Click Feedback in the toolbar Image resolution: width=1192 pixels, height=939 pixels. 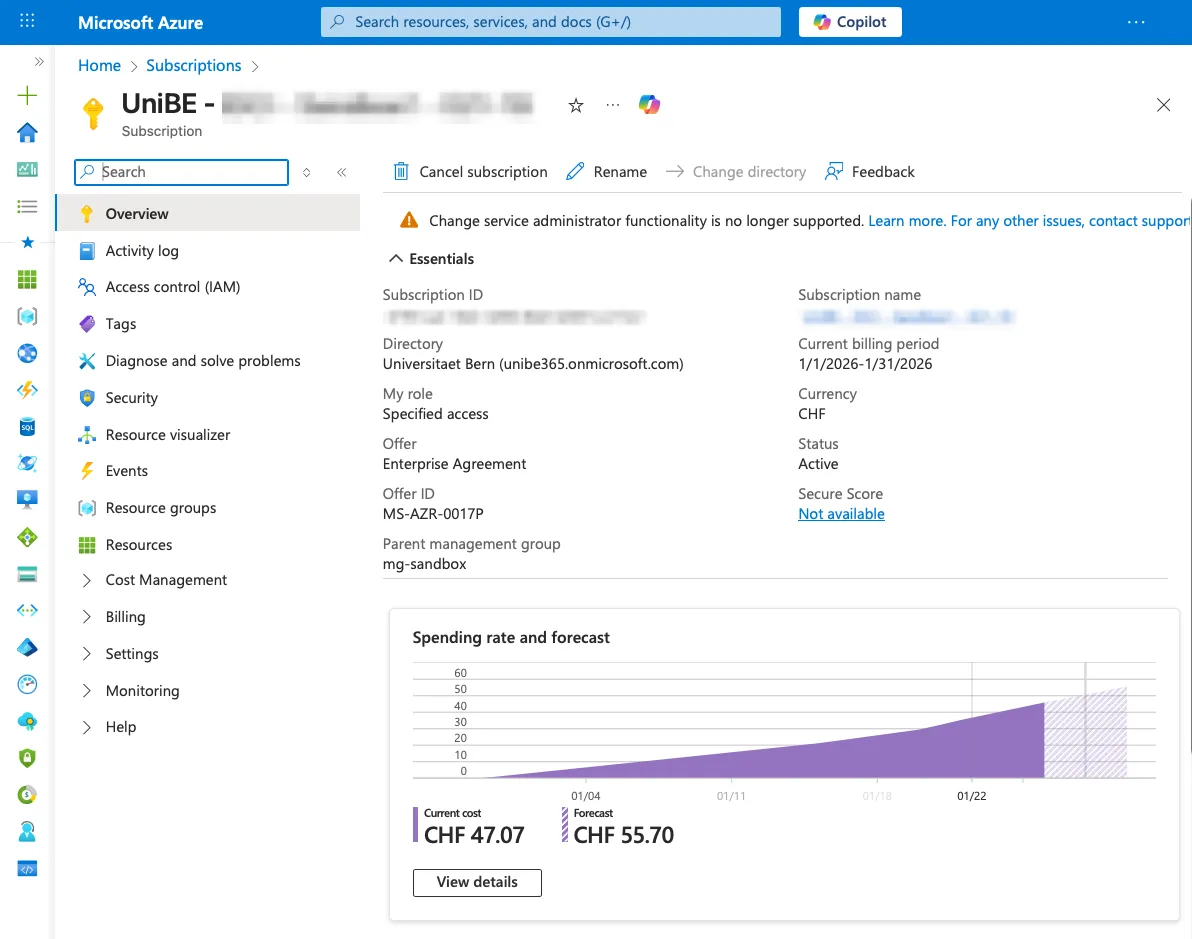coord(870,172)
